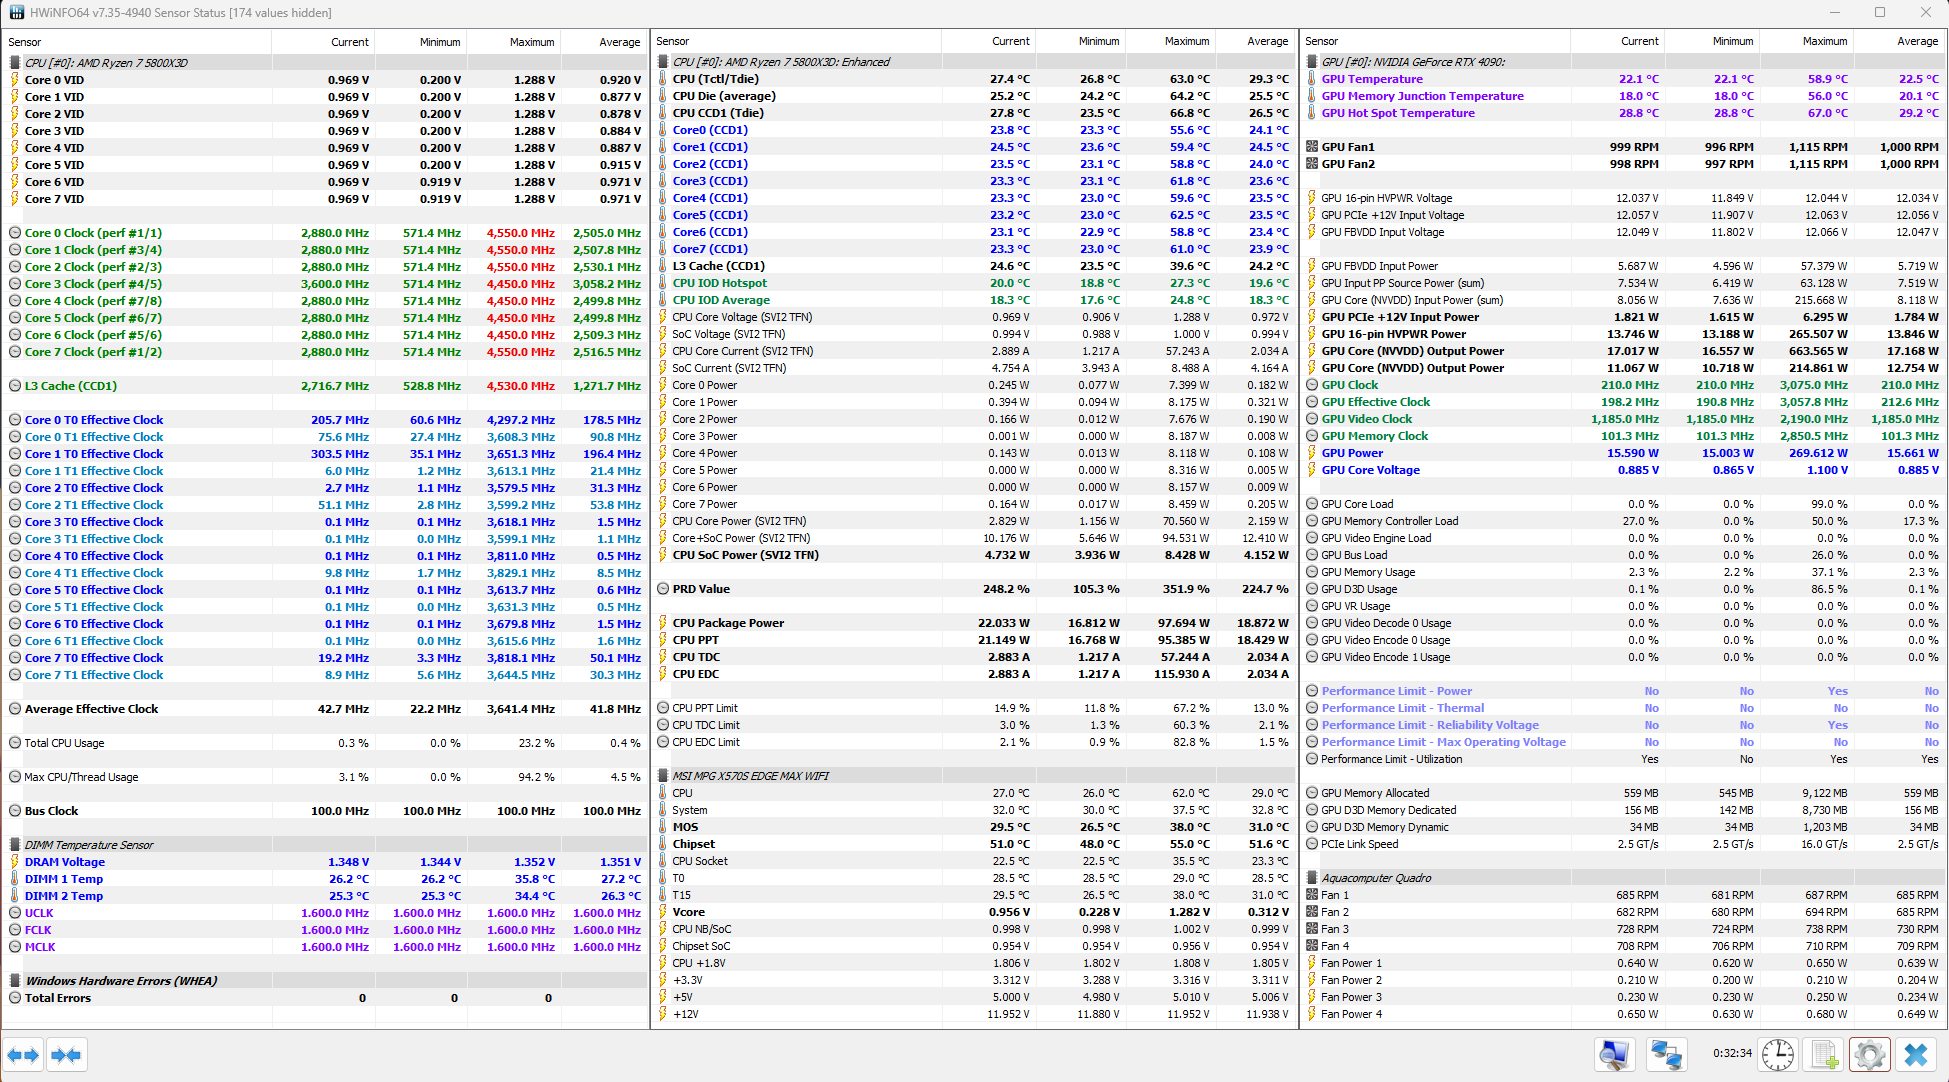Select the DIMM Temperature Sensor header

tap(89, 845)
